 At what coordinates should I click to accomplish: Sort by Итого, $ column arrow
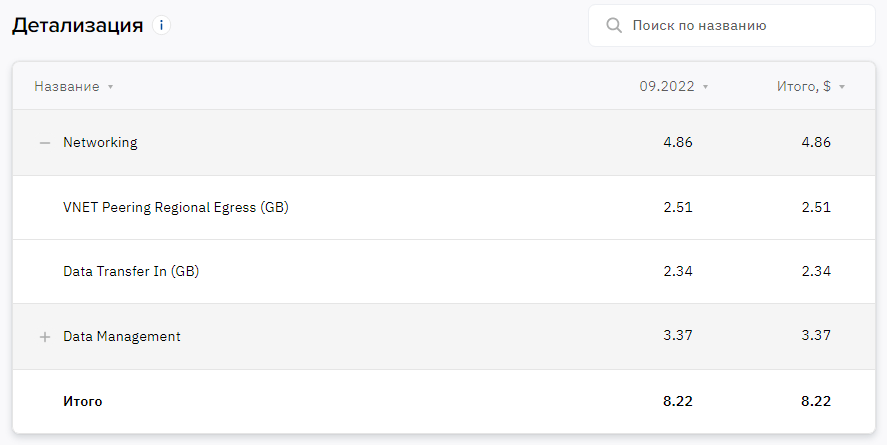click(x=842, y=87)
